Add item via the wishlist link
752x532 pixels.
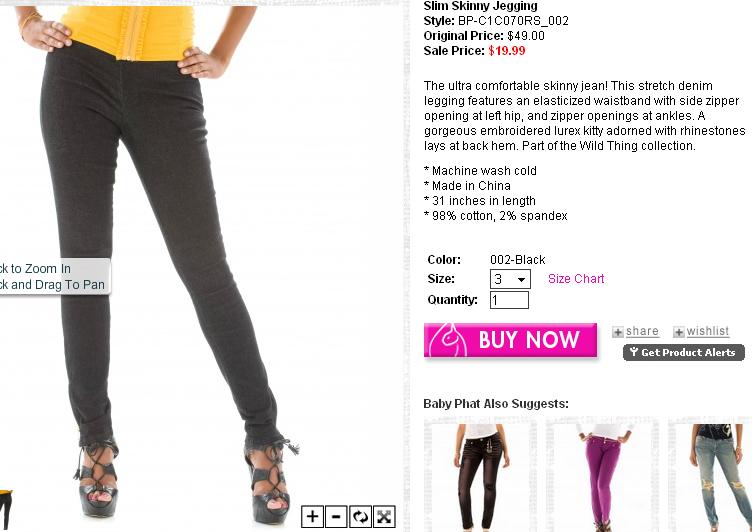tap(707, 331)
